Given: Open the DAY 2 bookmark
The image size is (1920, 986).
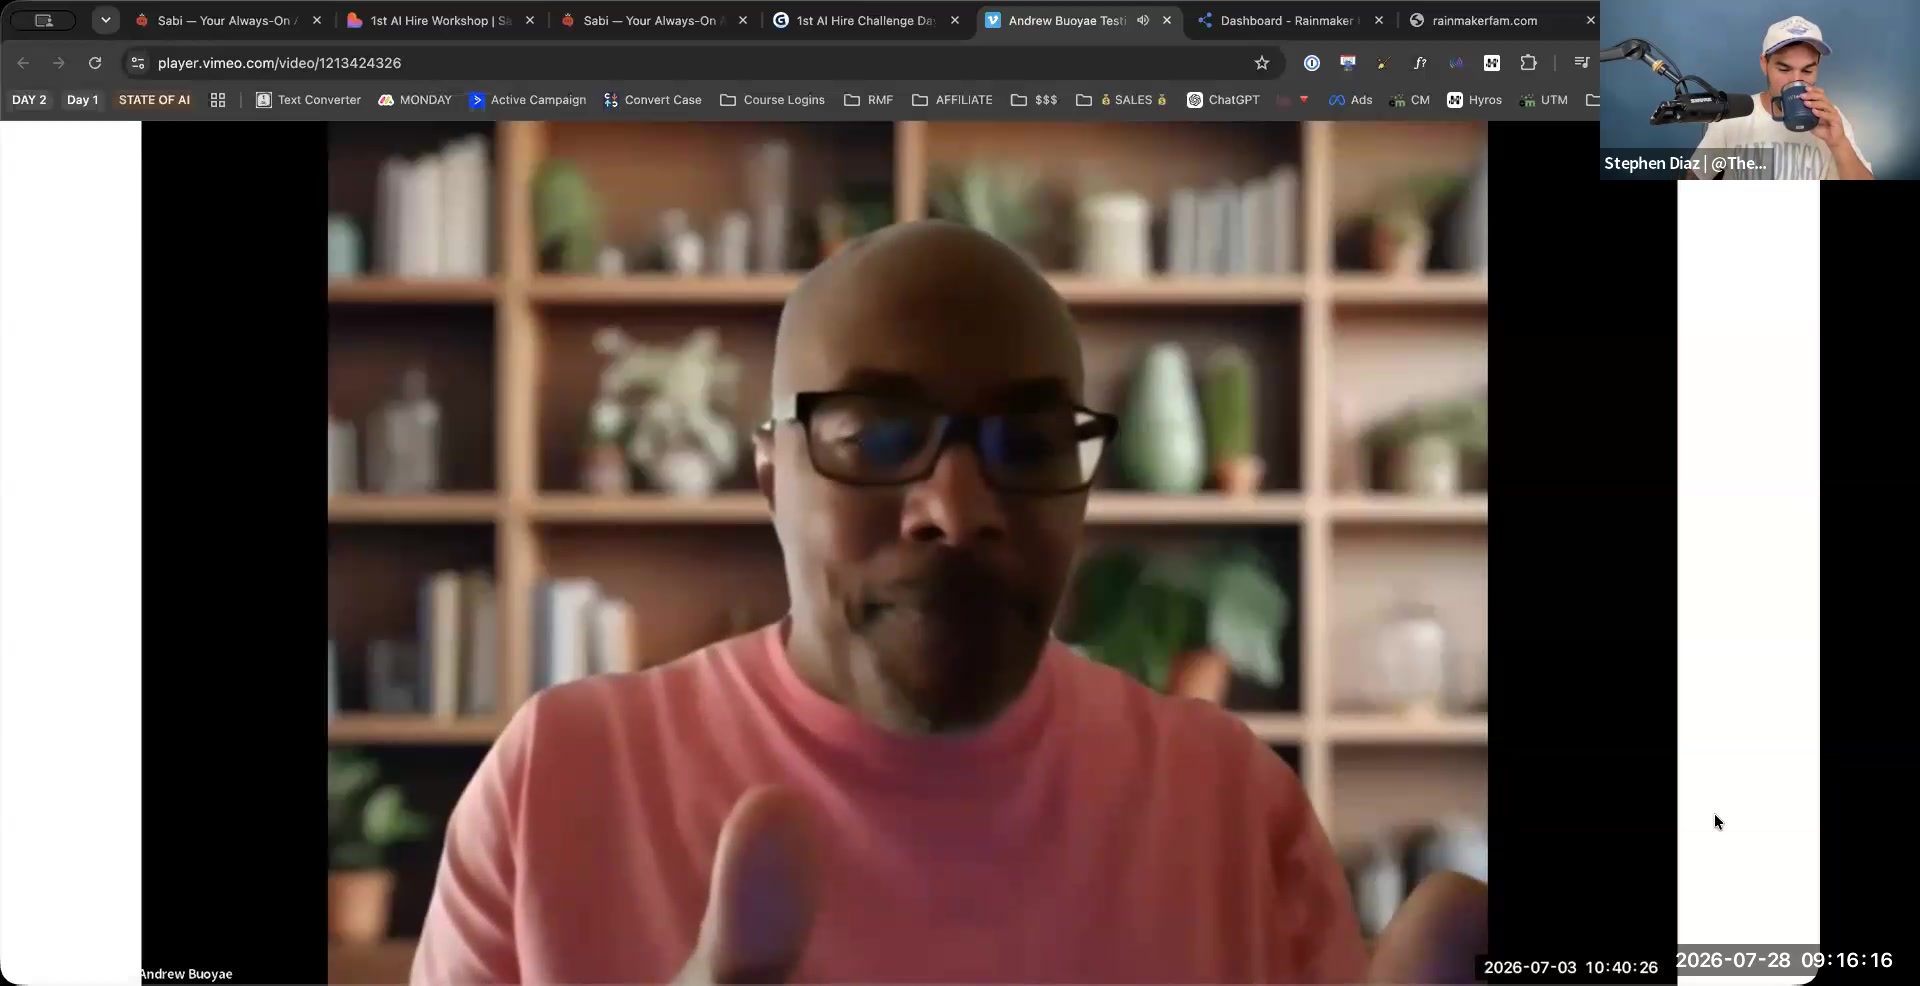Looking at the screenshot, I should (x=29, y=100).
